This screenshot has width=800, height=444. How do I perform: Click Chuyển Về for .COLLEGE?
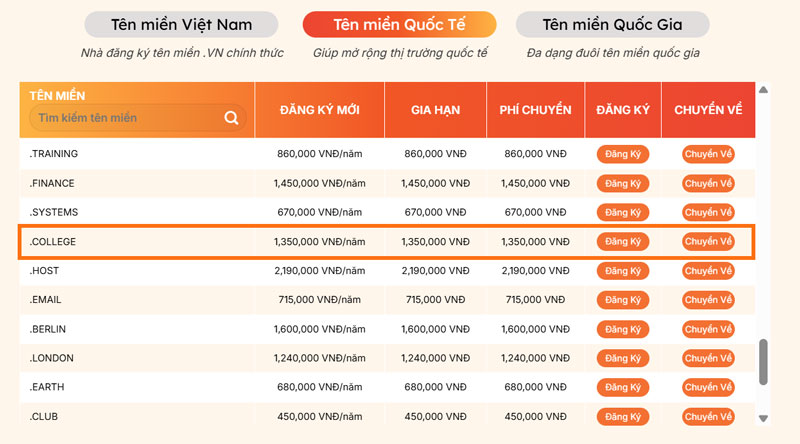pyautogui.click(x=708, y=242)
